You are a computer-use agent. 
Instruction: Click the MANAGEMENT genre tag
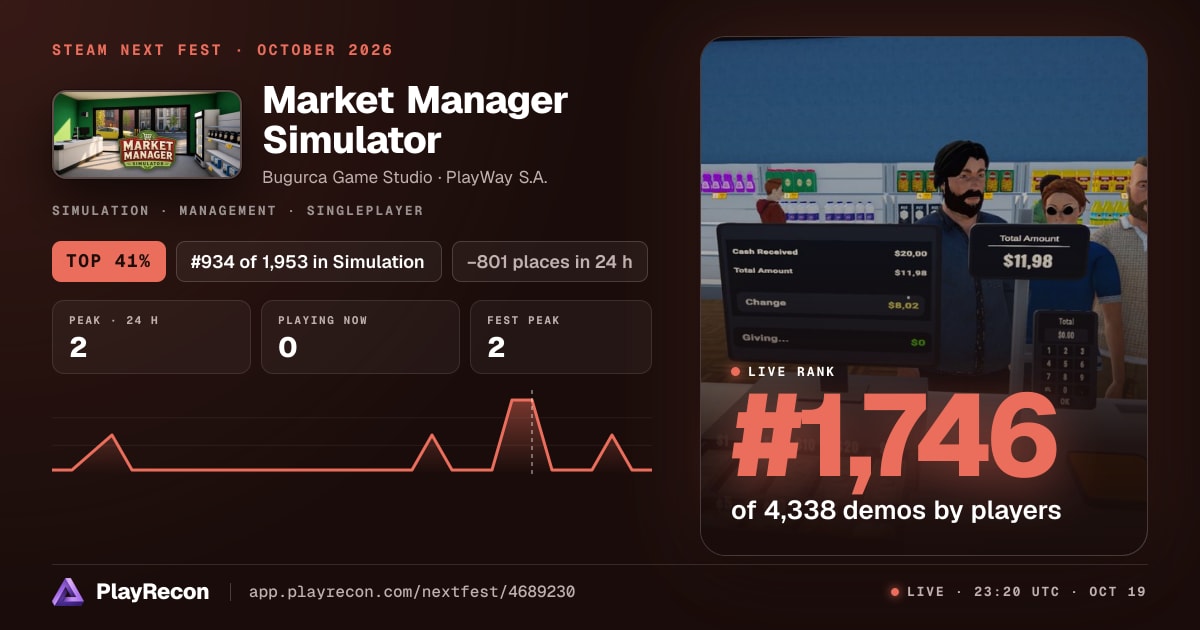[227, 211]
